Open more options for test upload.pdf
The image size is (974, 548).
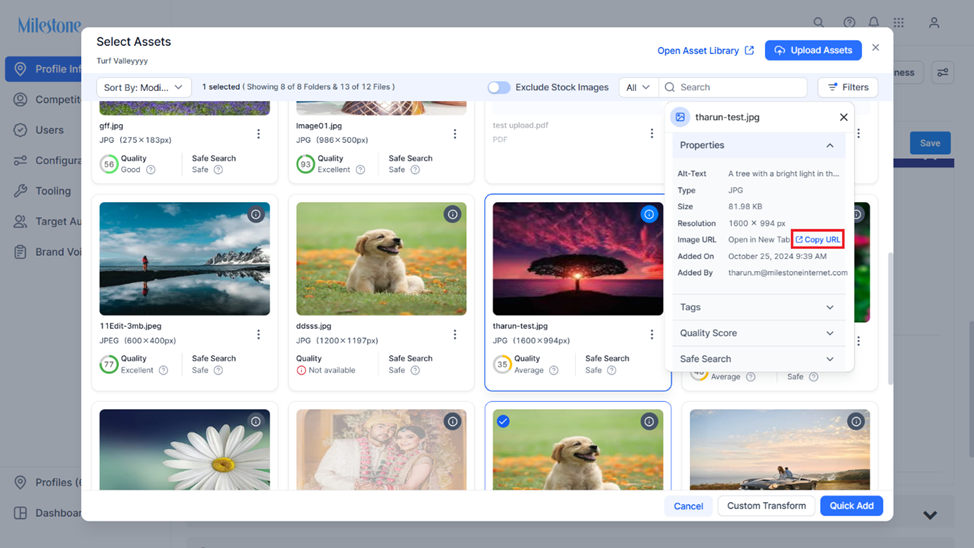[x=652, y=133]
